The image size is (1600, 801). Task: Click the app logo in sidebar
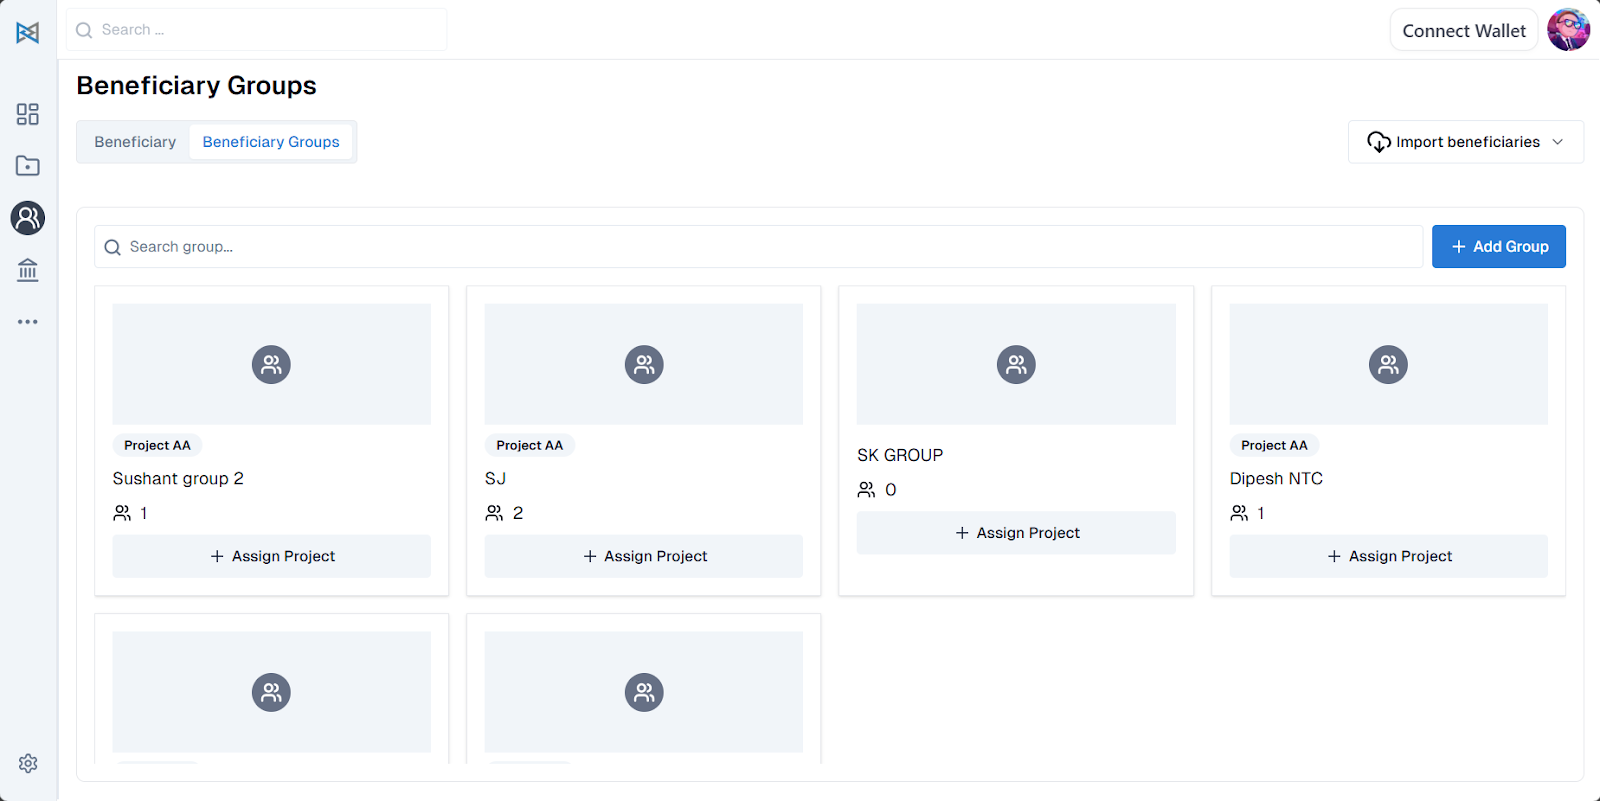click(x=28, y=33)
